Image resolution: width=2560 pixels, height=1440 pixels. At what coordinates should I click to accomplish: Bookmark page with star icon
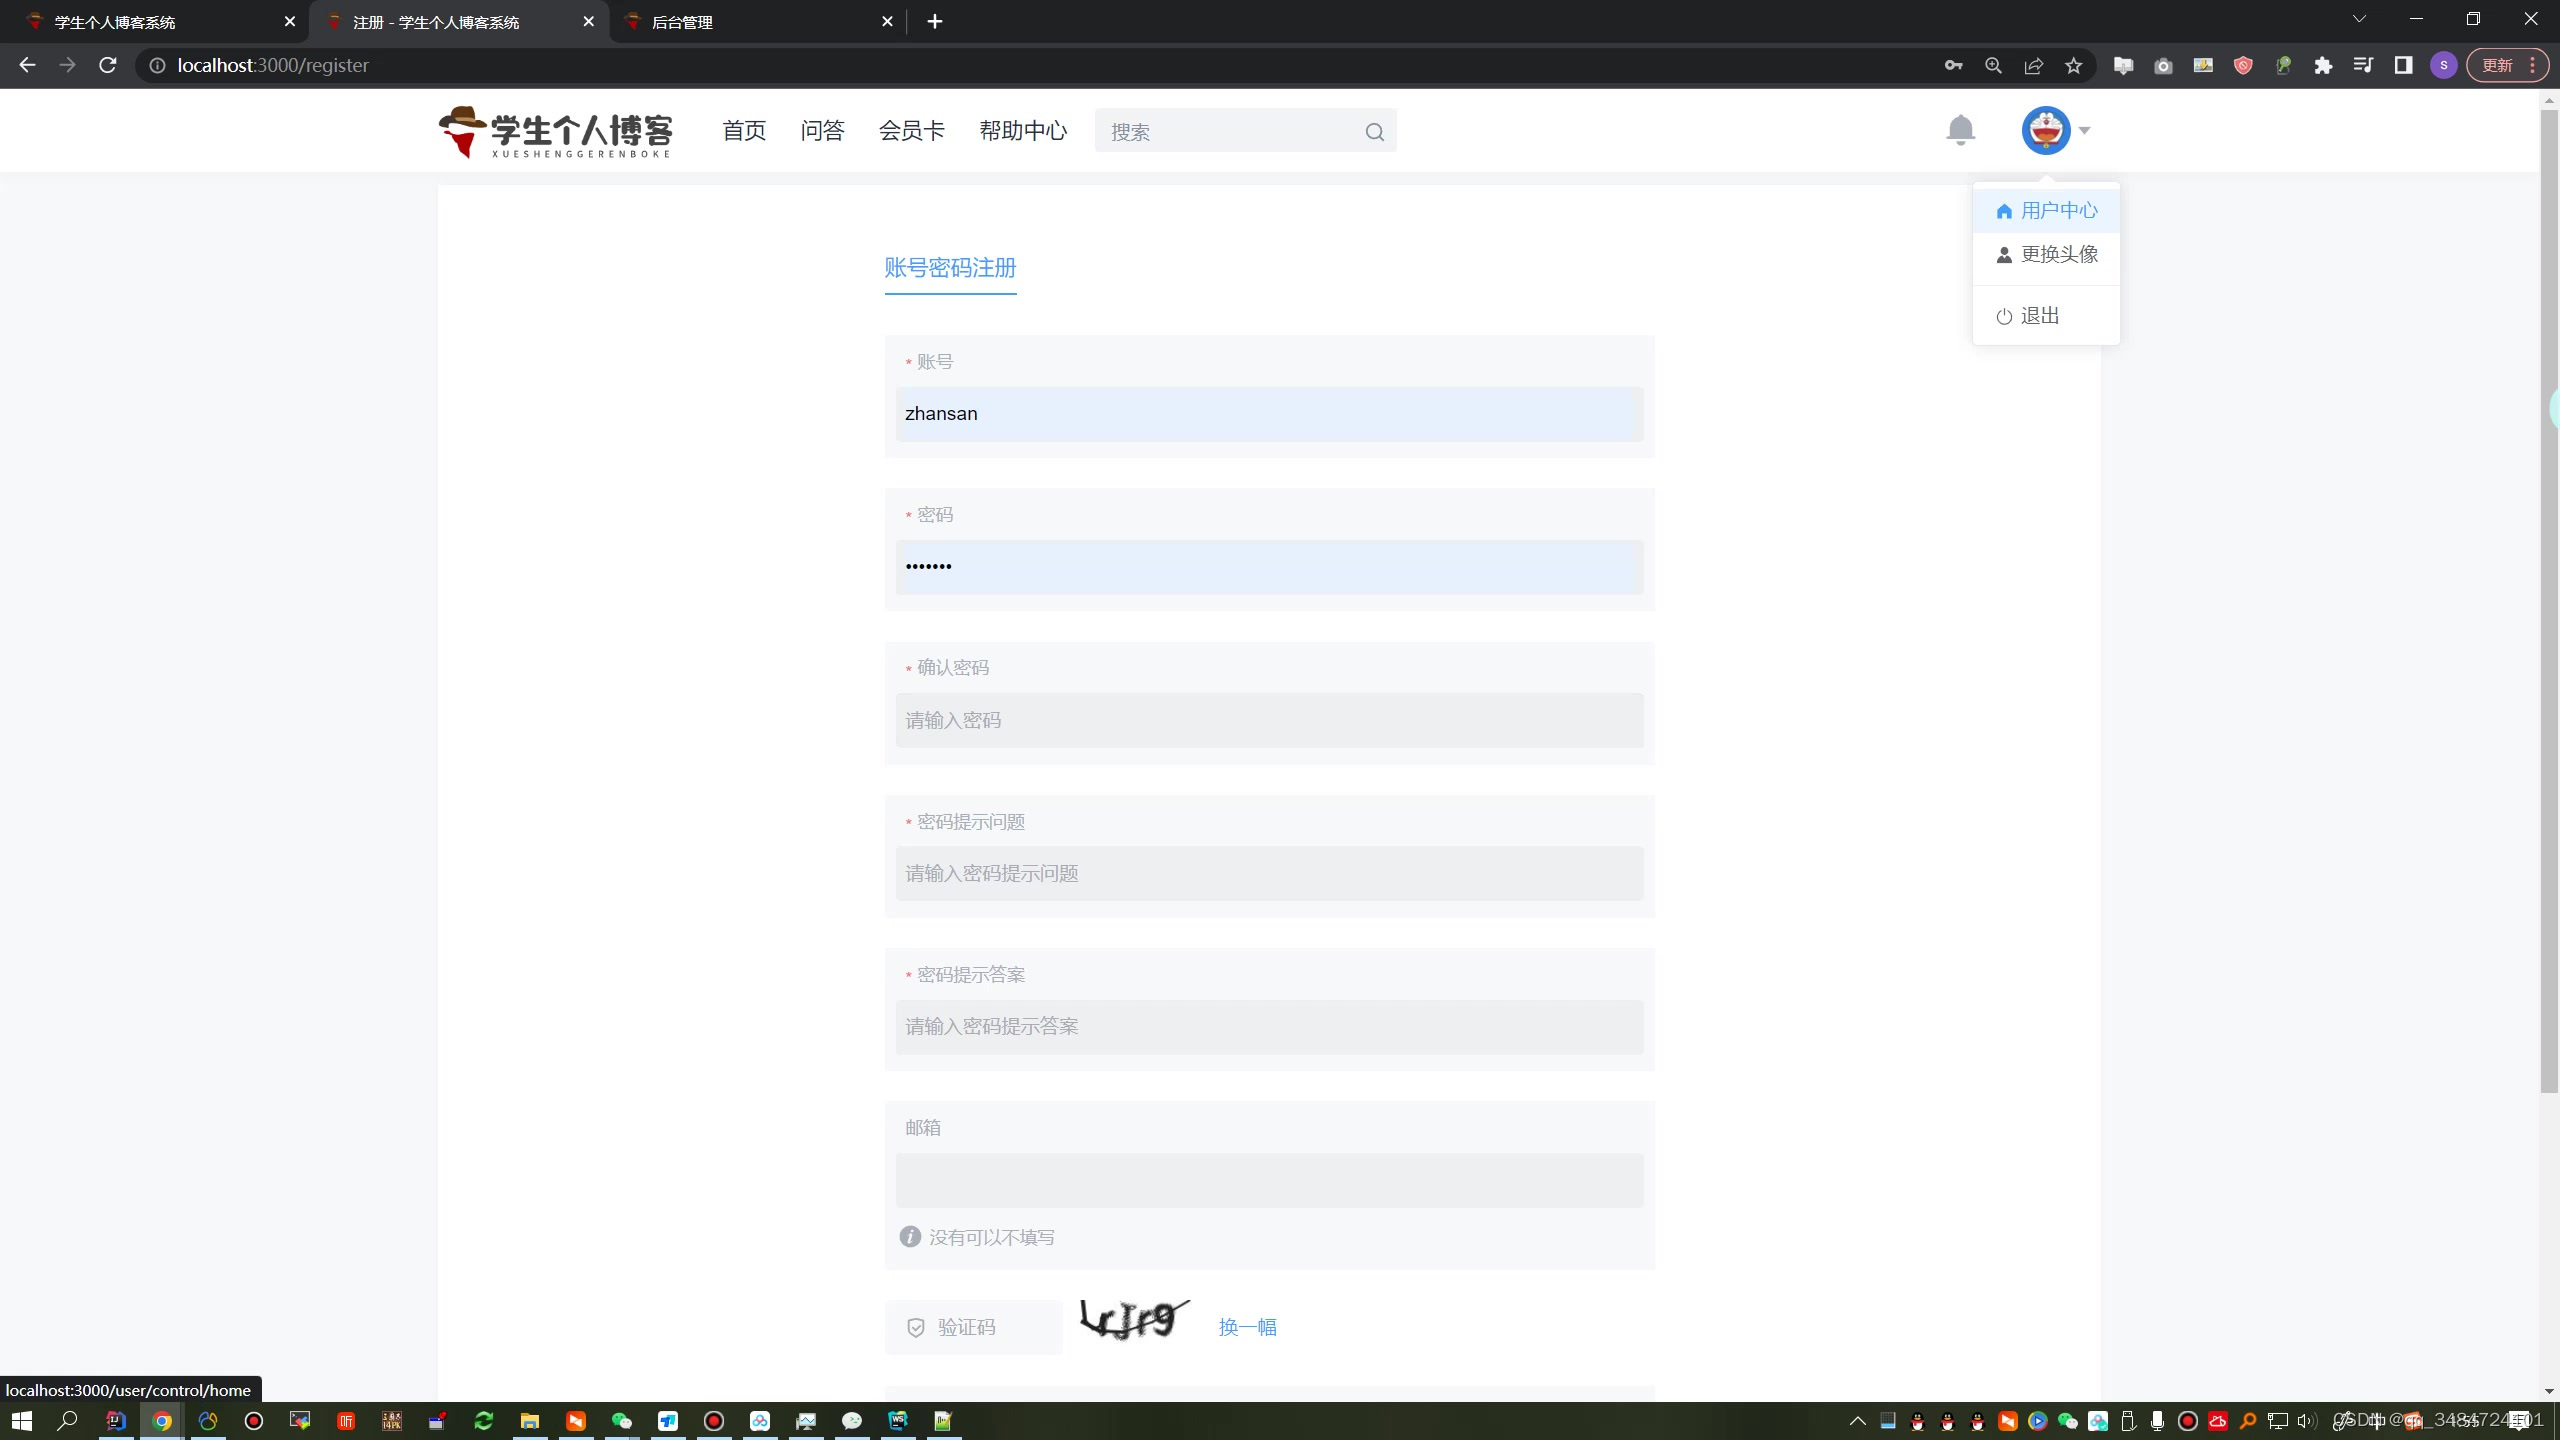(x=2074, y=66)
